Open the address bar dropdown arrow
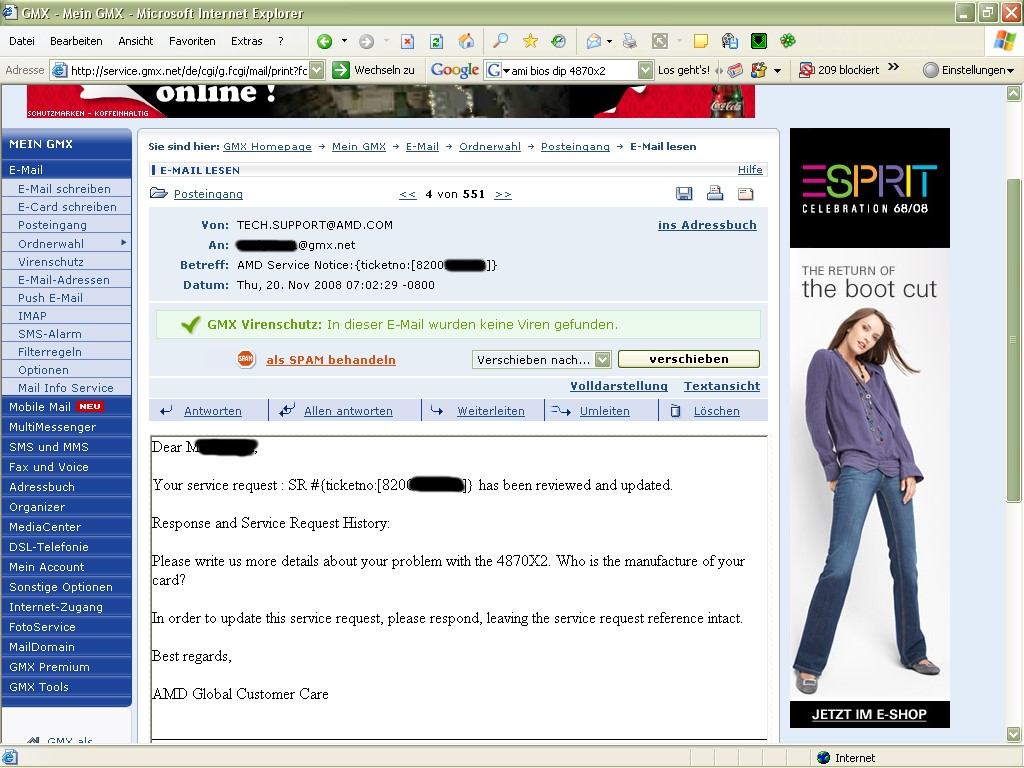The image size is (1024, 768). tap(317, 70)
